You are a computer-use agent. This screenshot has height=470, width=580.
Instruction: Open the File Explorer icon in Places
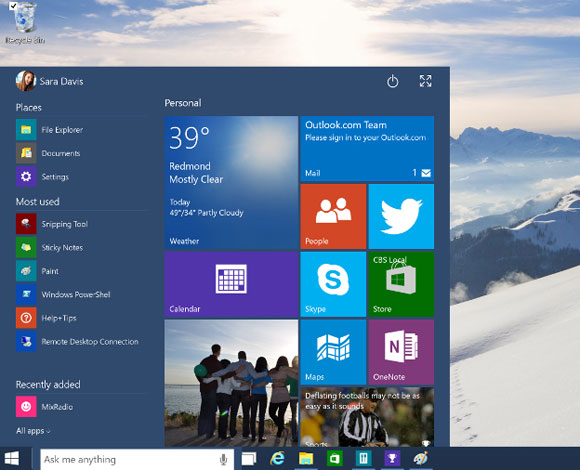[26, 129]
